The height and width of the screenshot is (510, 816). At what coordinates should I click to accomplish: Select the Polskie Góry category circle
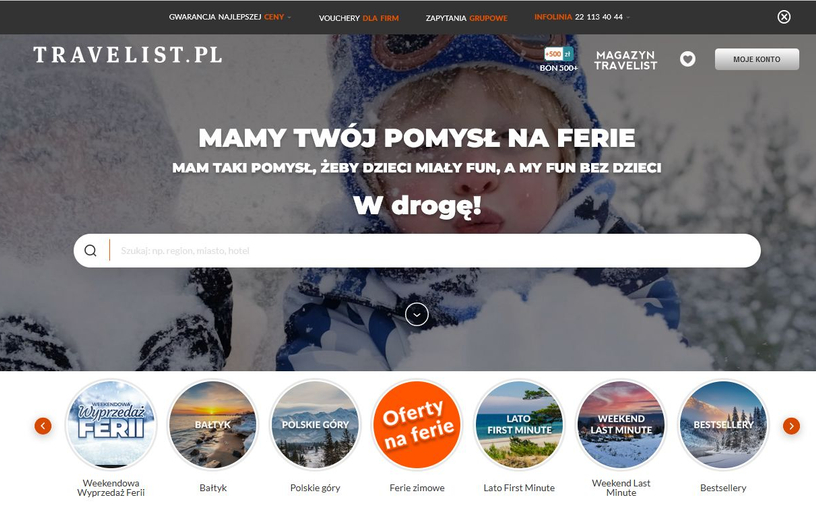pos(315,425)
